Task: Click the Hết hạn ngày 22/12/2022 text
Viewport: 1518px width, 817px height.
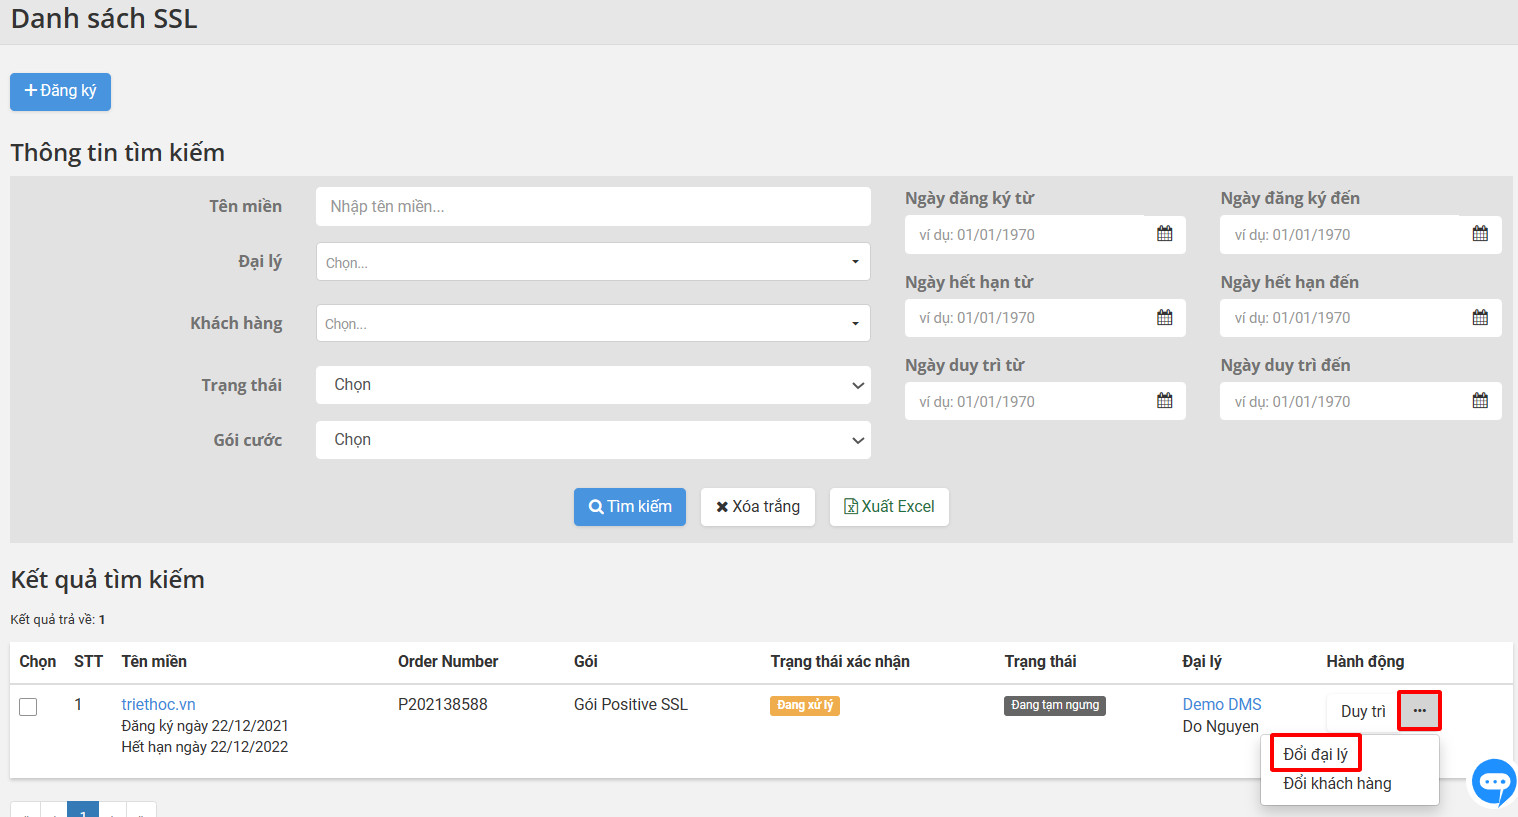Action: point(205,747)
